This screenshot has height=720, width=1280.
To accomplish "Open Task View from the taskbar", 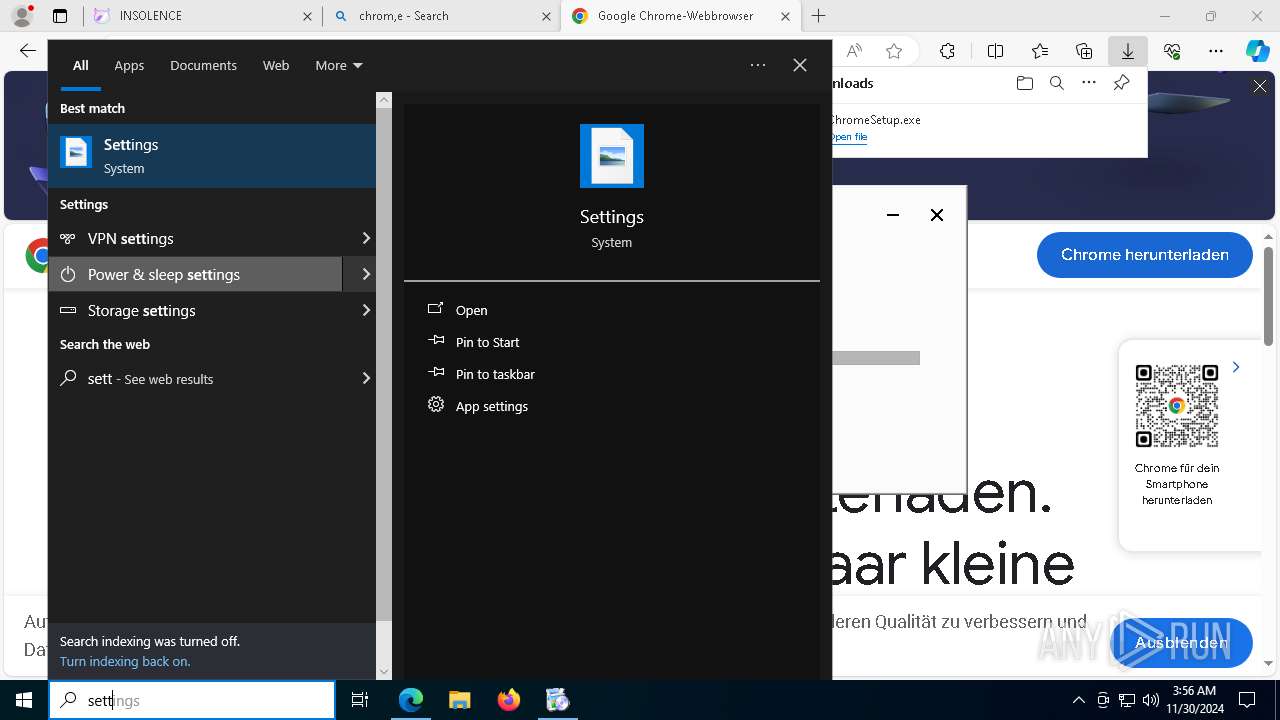I will point(360,700).
